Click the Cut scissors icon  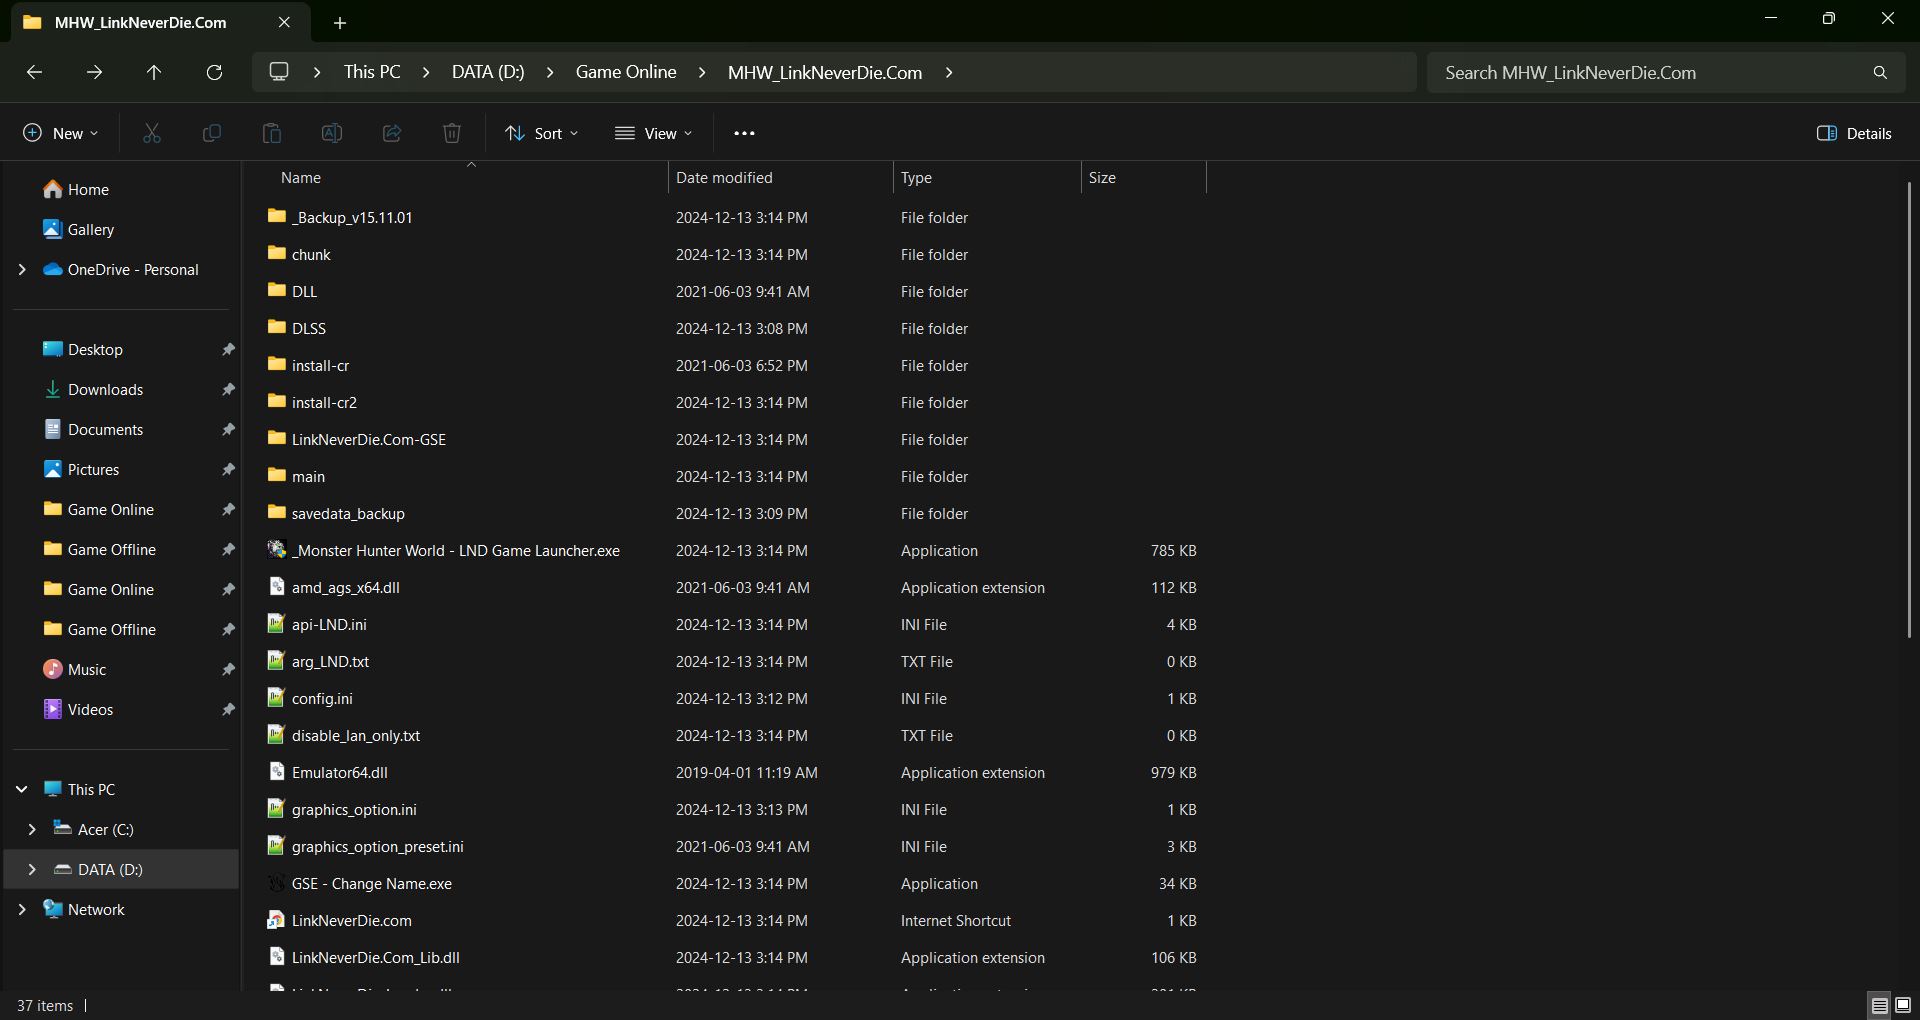tap(152, 133)
